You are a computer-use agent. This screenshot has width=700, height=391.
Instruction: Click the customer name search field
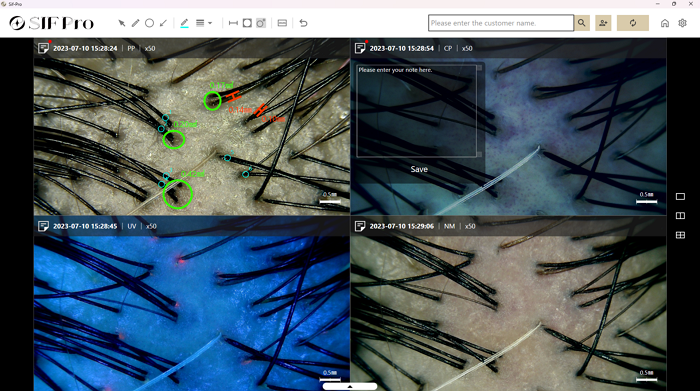point(501,23)
